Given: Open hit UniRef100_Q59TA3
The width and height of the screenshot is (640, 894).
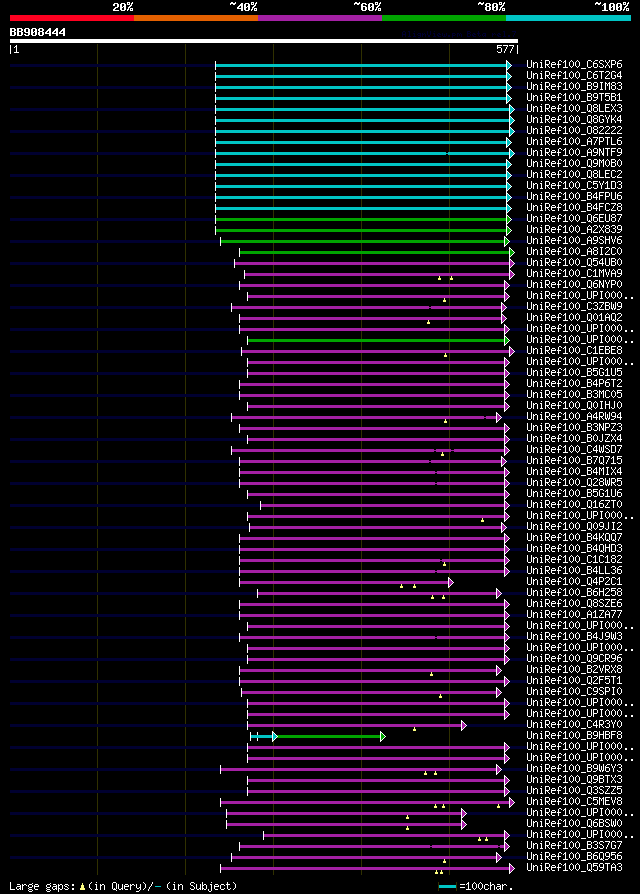Looking at the screenshot, I should [x=574, y=868].
